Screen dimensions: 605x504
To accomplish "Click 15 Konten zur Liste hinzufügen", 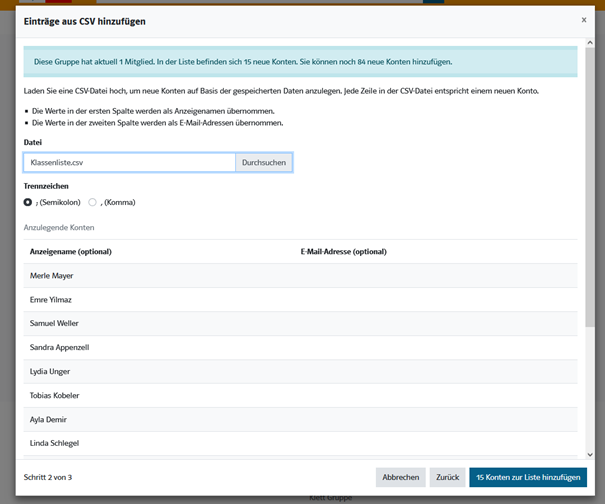I will point(528,477).
